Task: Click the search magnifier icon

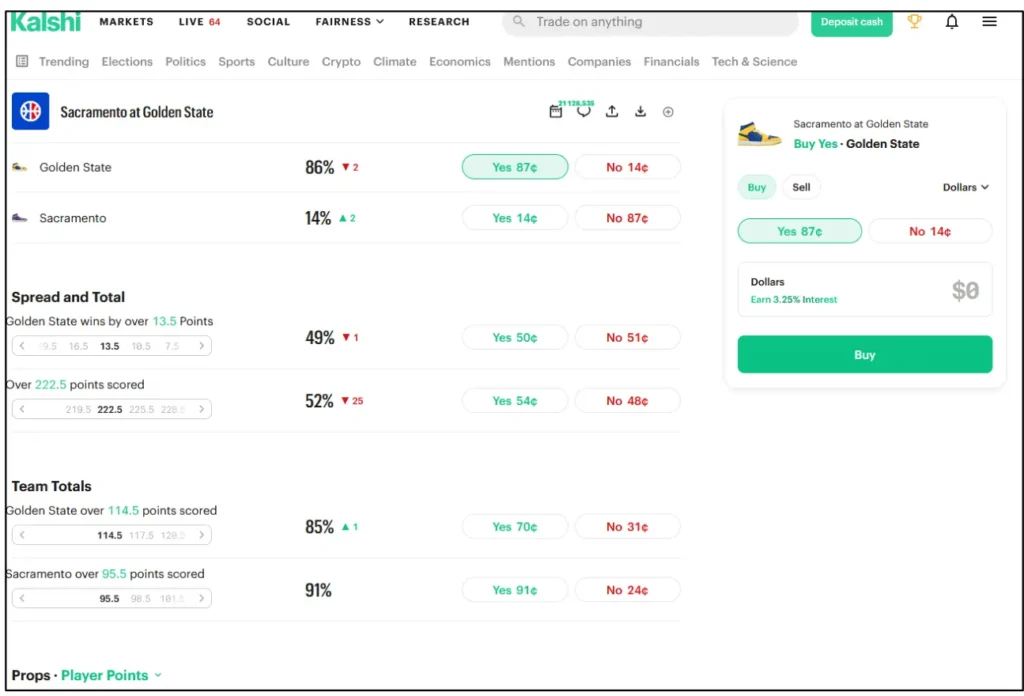Action: [519, 22]
